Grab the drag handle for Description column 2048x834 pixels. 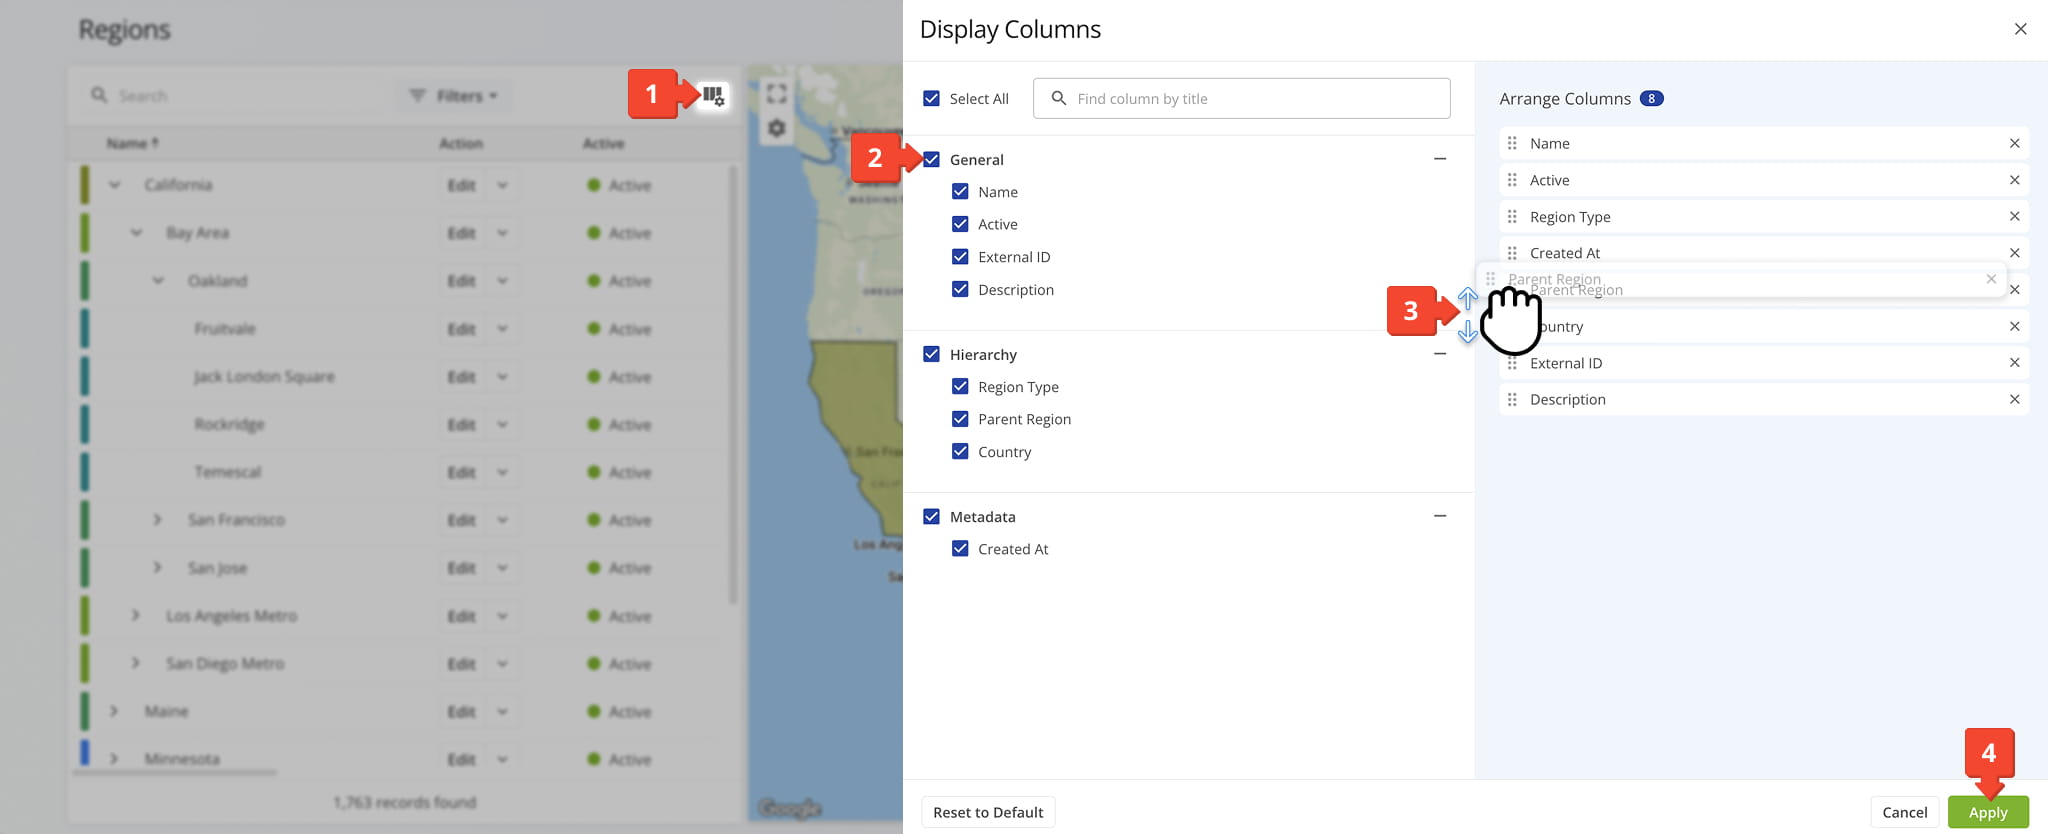tap(1512, 399)
